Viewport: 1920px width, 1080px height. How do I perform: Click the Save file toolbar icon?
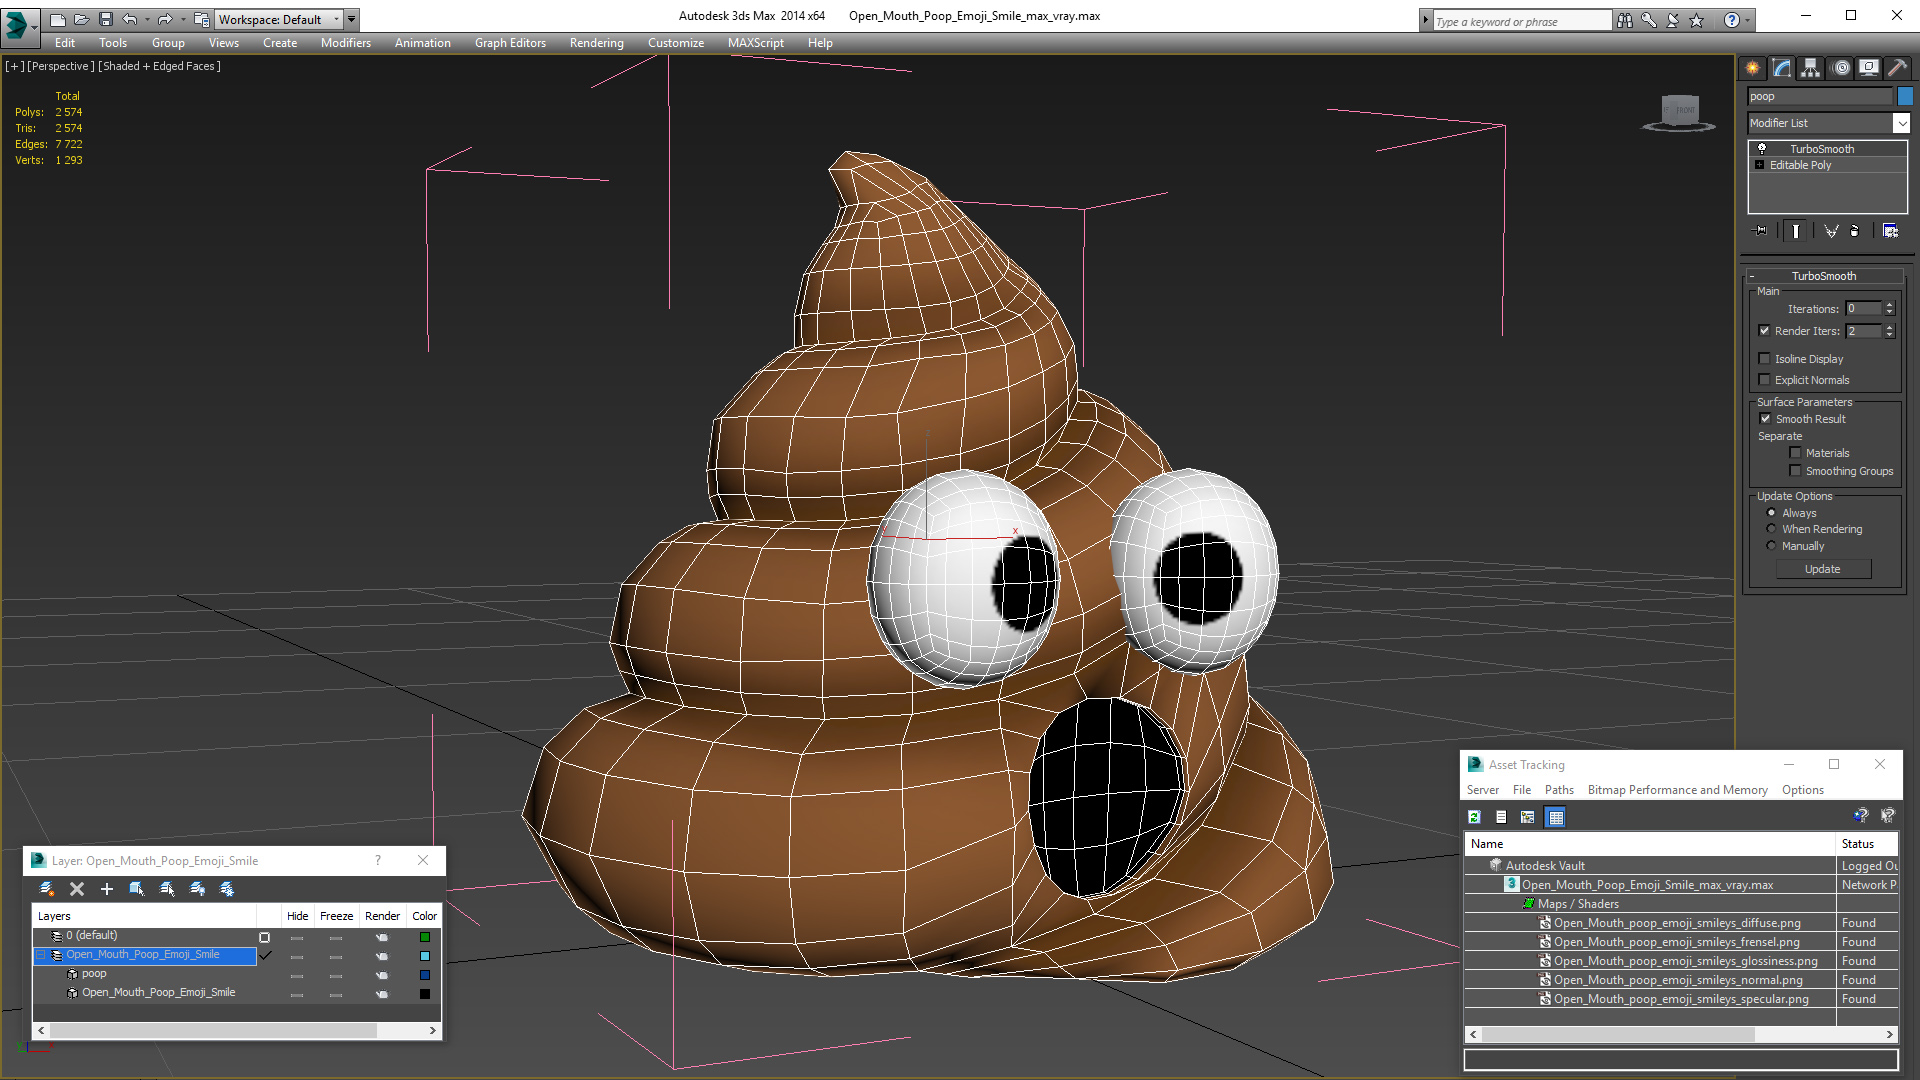pyautogui.click(x=105, y=19)
